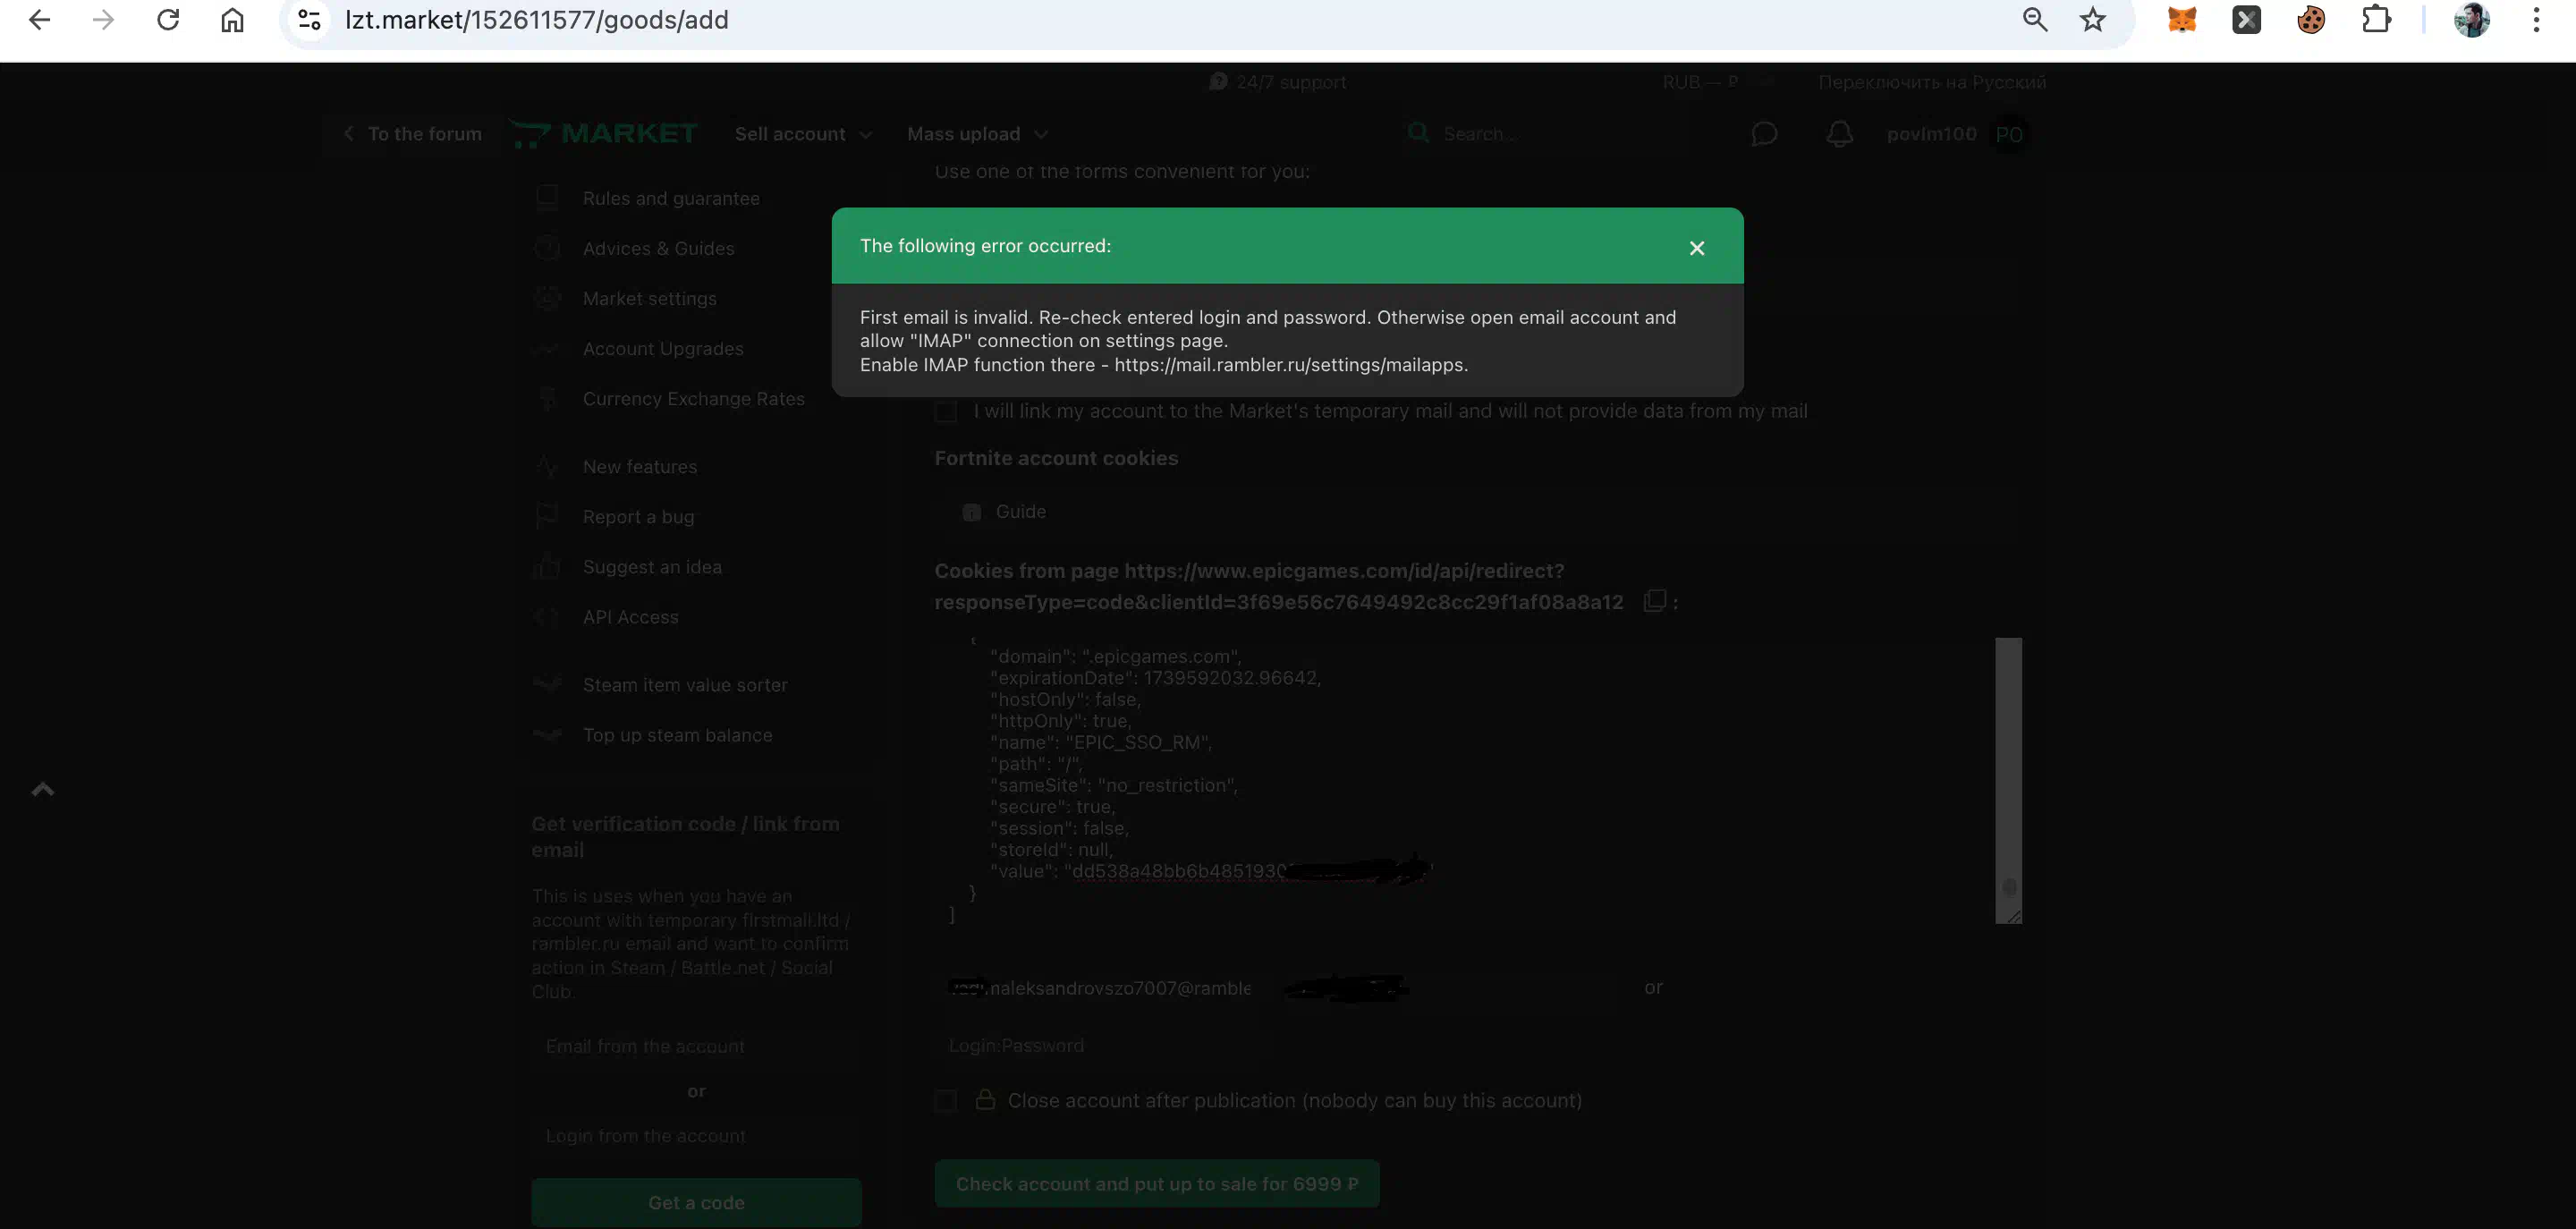The image size is (2576, 1229).
Task: Open the zoom magnifier in address bar
Action: [2034, 20]
